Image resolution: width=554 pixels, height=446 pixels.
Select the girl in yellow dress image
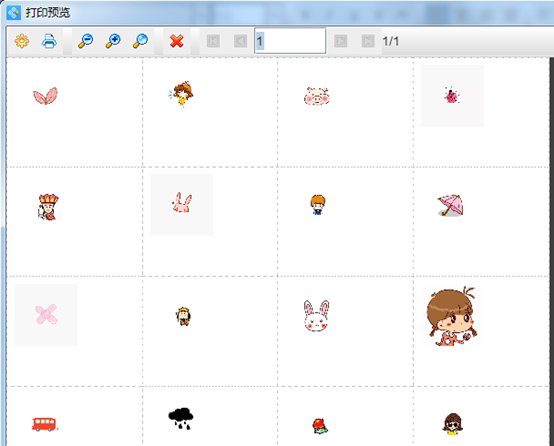(181, 93)
